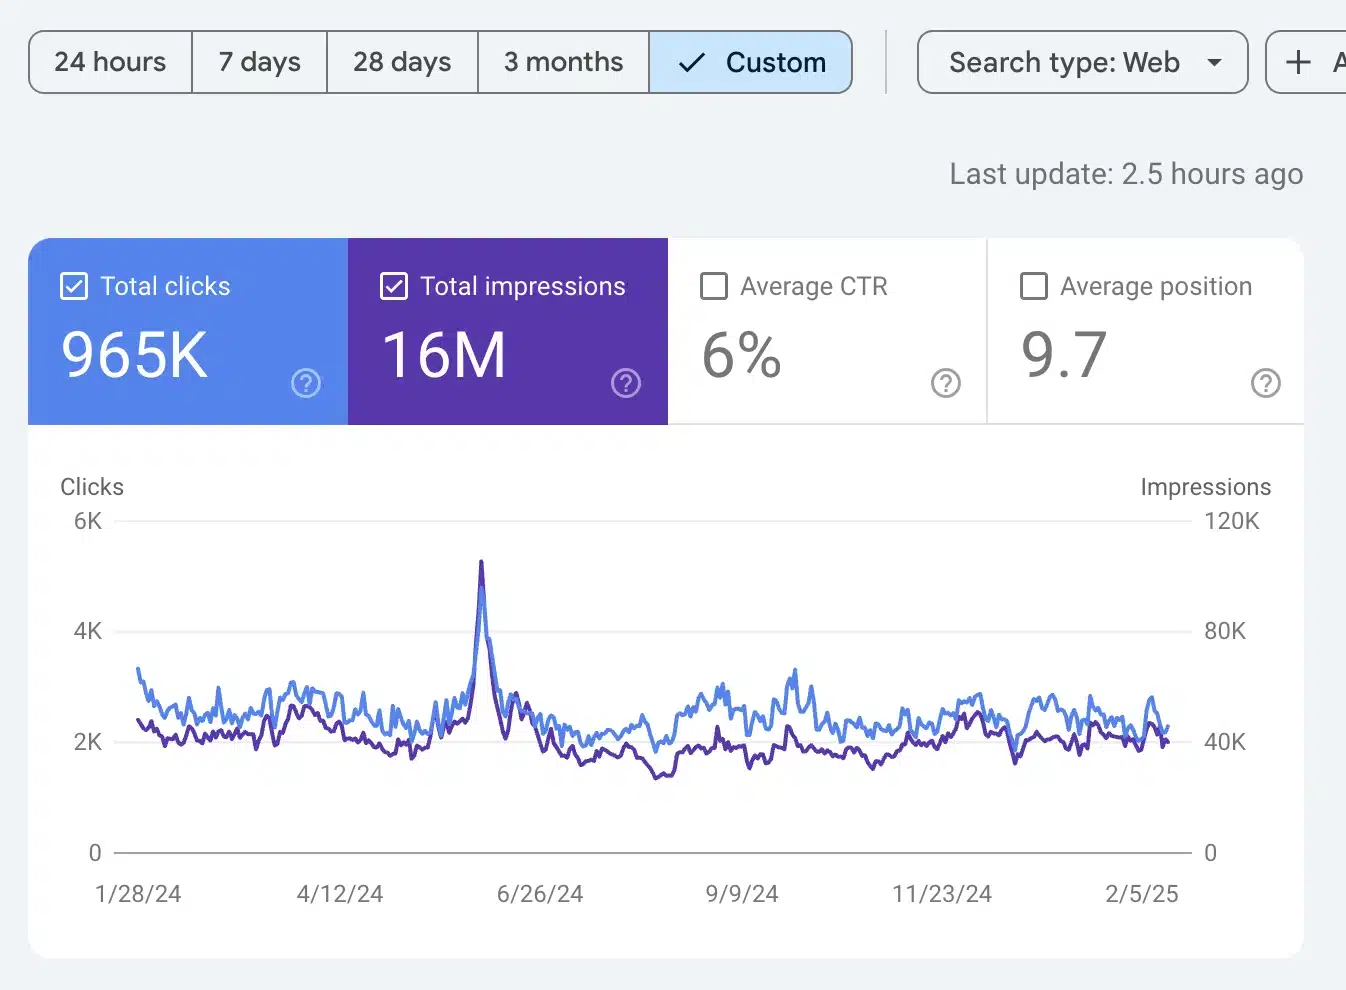Open the Search type: Web dropdown
The height and width of the screenshot is (990, 1346).
1082,62
